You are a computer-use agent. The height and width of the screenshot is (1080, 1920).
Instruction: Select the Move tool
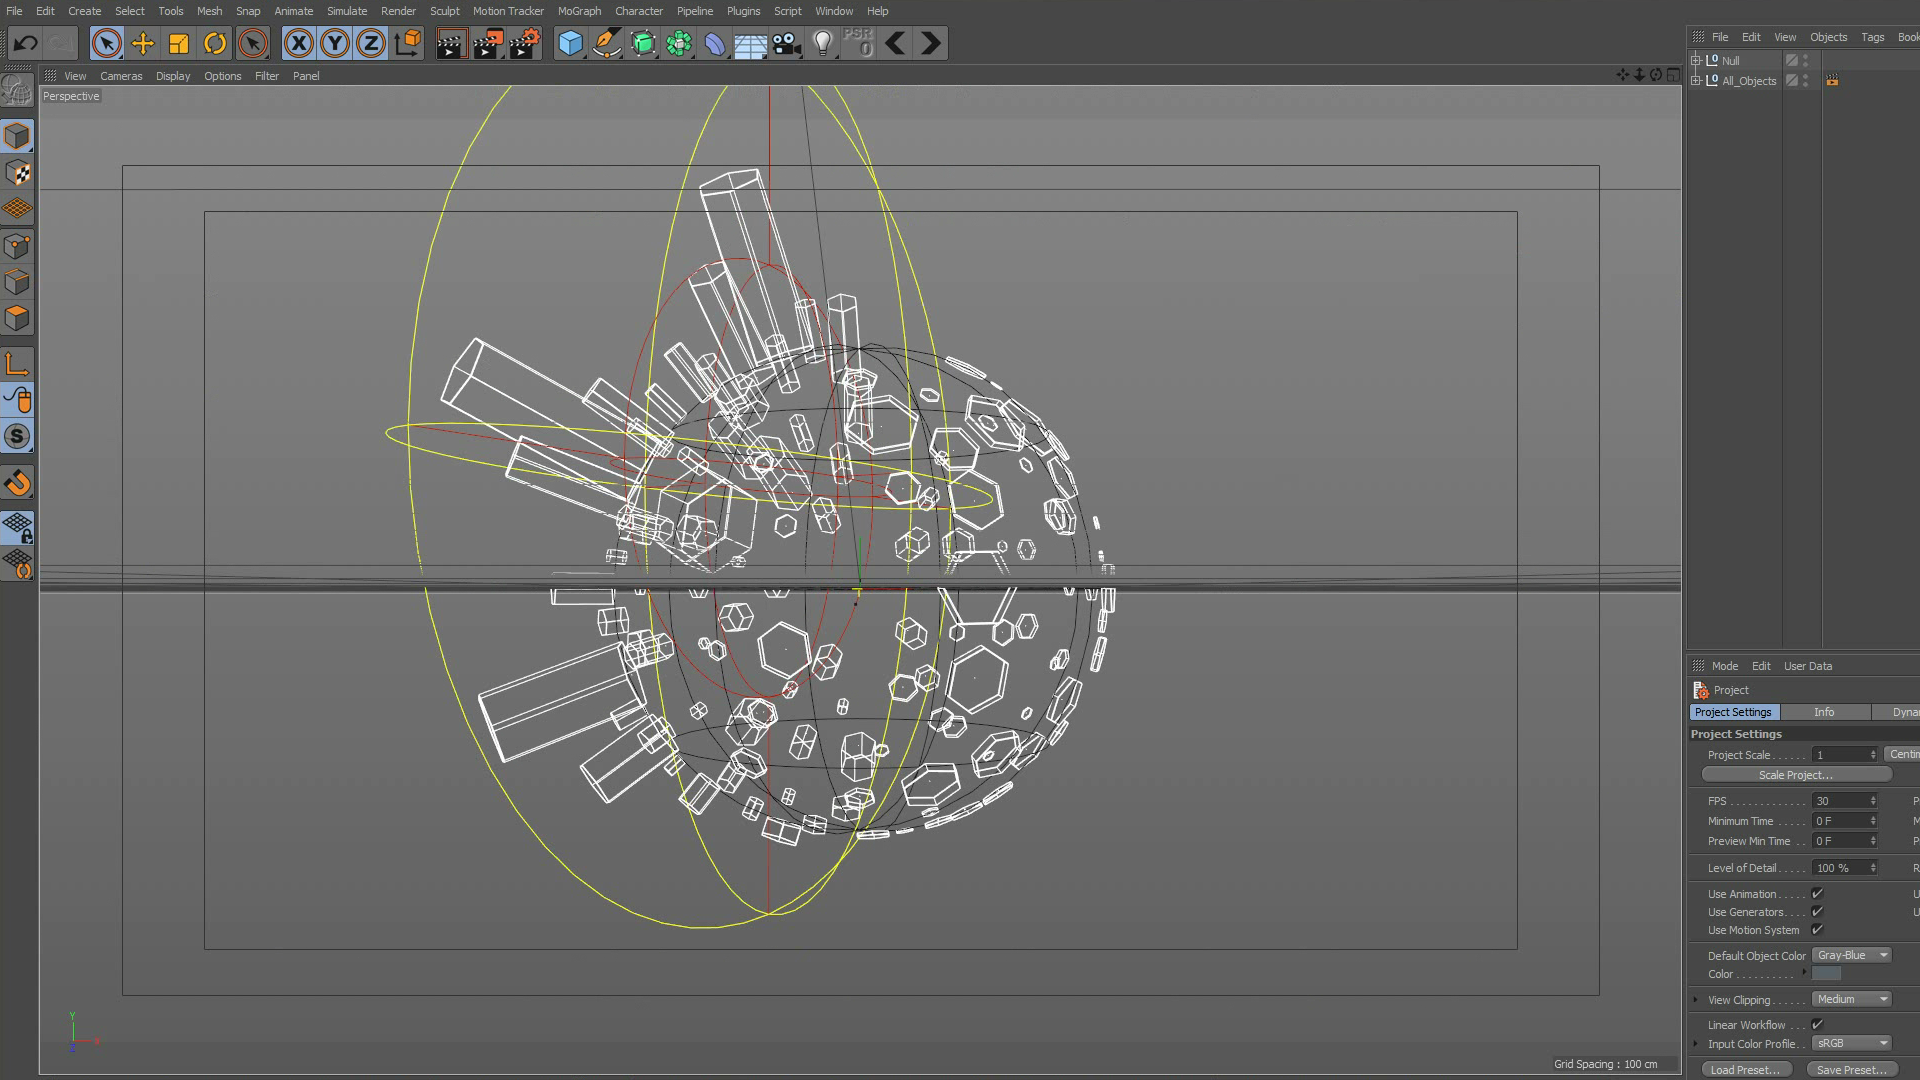coord(143,43)
